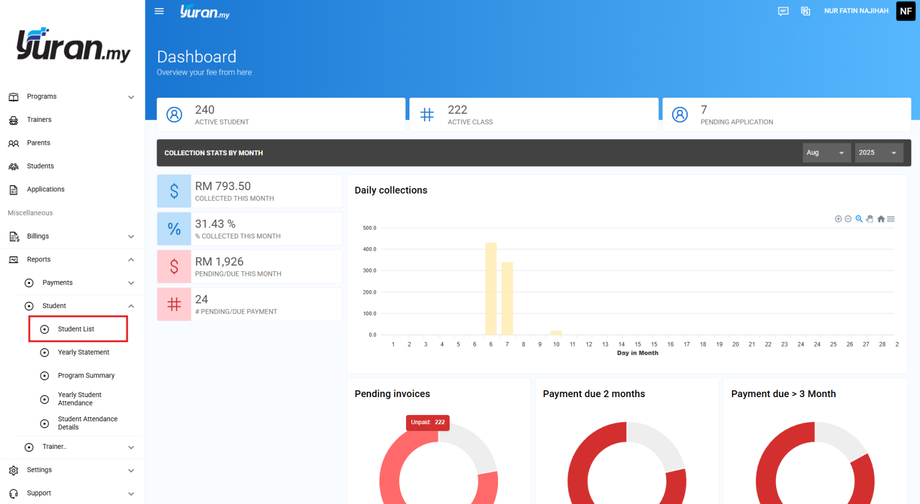The height and width of the screenshot is (504, 920).
Task: Click the chart zoom out icon
Action: (x=848, y=219)
